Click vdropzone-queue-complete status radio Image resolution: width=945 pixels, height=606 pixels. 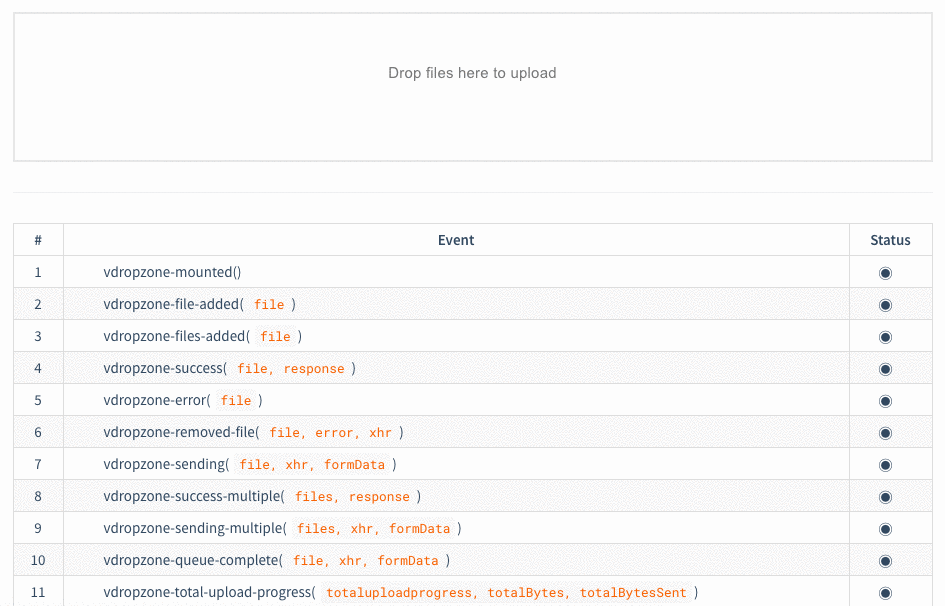885,561
